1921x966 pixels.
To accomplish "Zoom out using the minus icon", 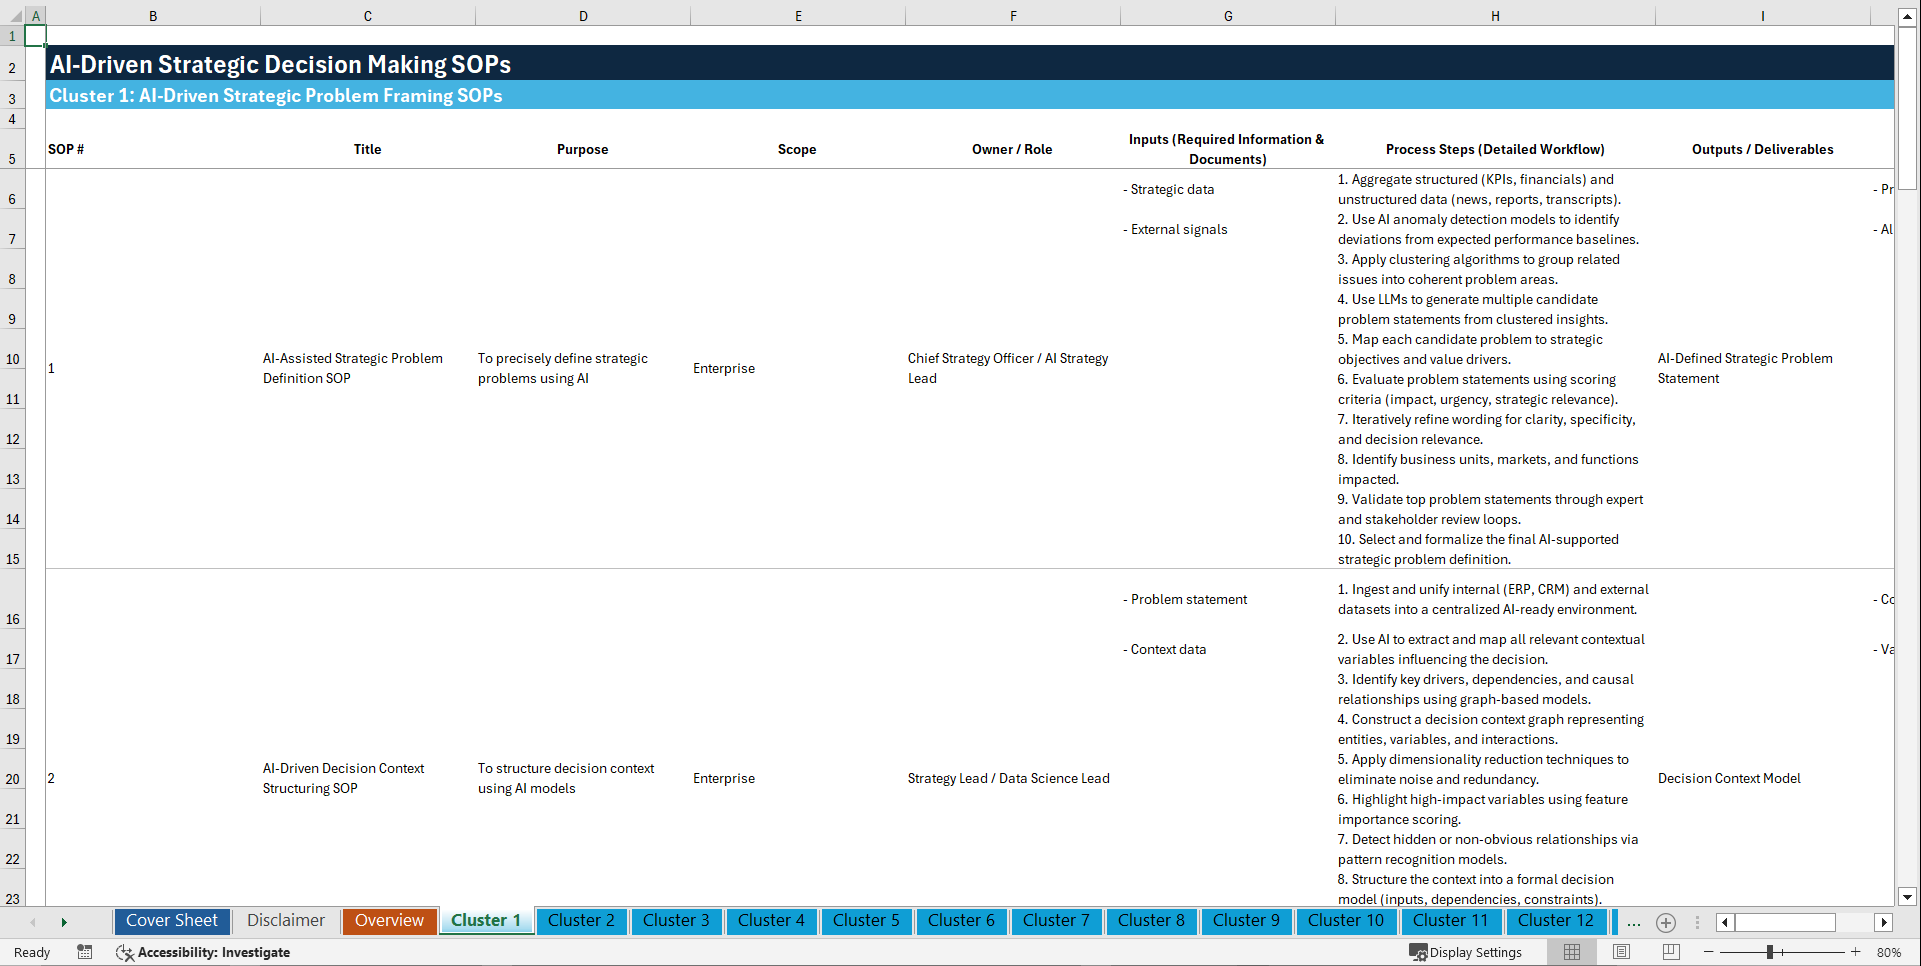I will (x=1709, y=952).
